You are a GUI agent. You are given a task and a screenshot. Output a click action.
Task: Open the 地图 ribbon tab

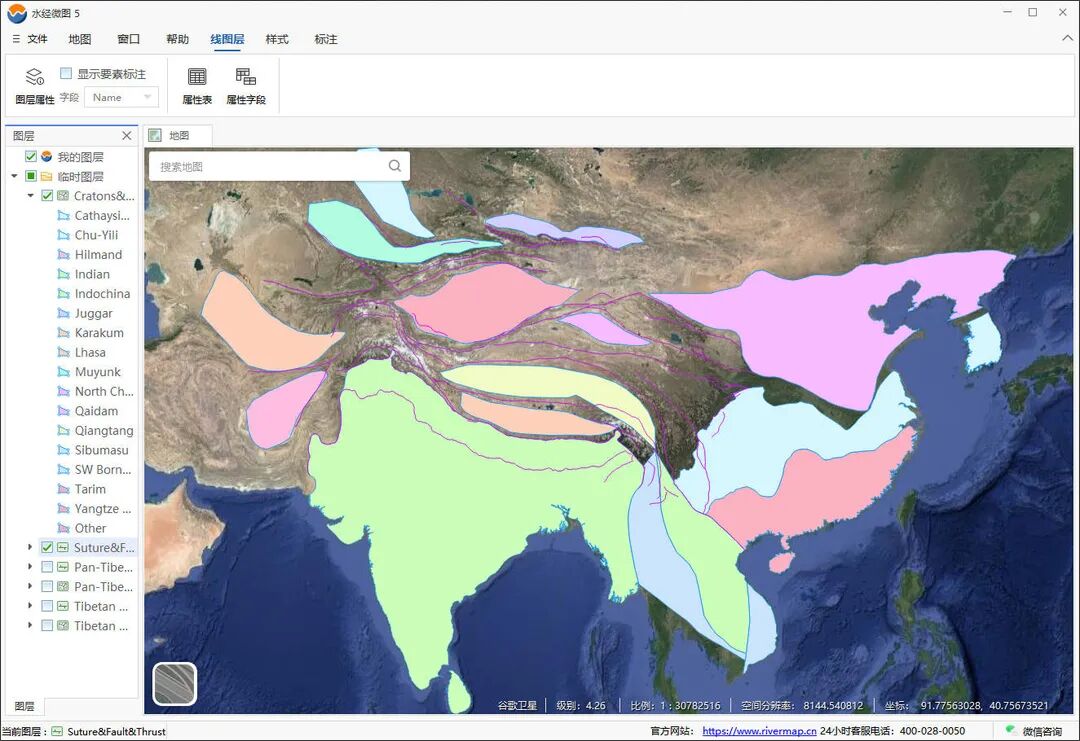coord(80,39)
